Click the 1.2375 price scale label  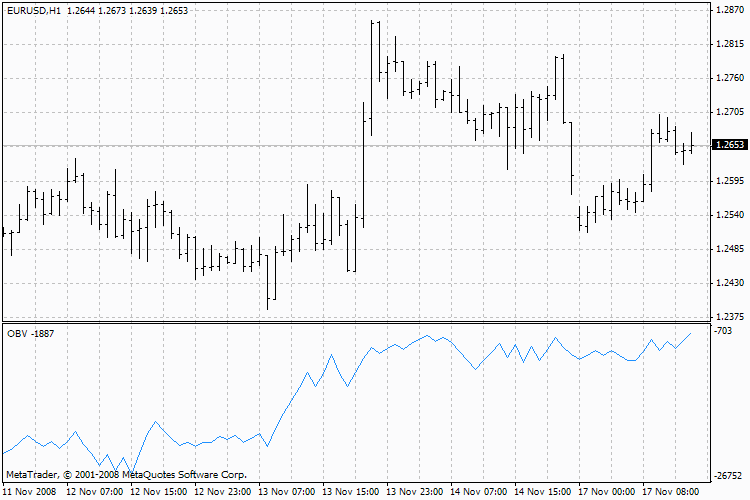730,317
